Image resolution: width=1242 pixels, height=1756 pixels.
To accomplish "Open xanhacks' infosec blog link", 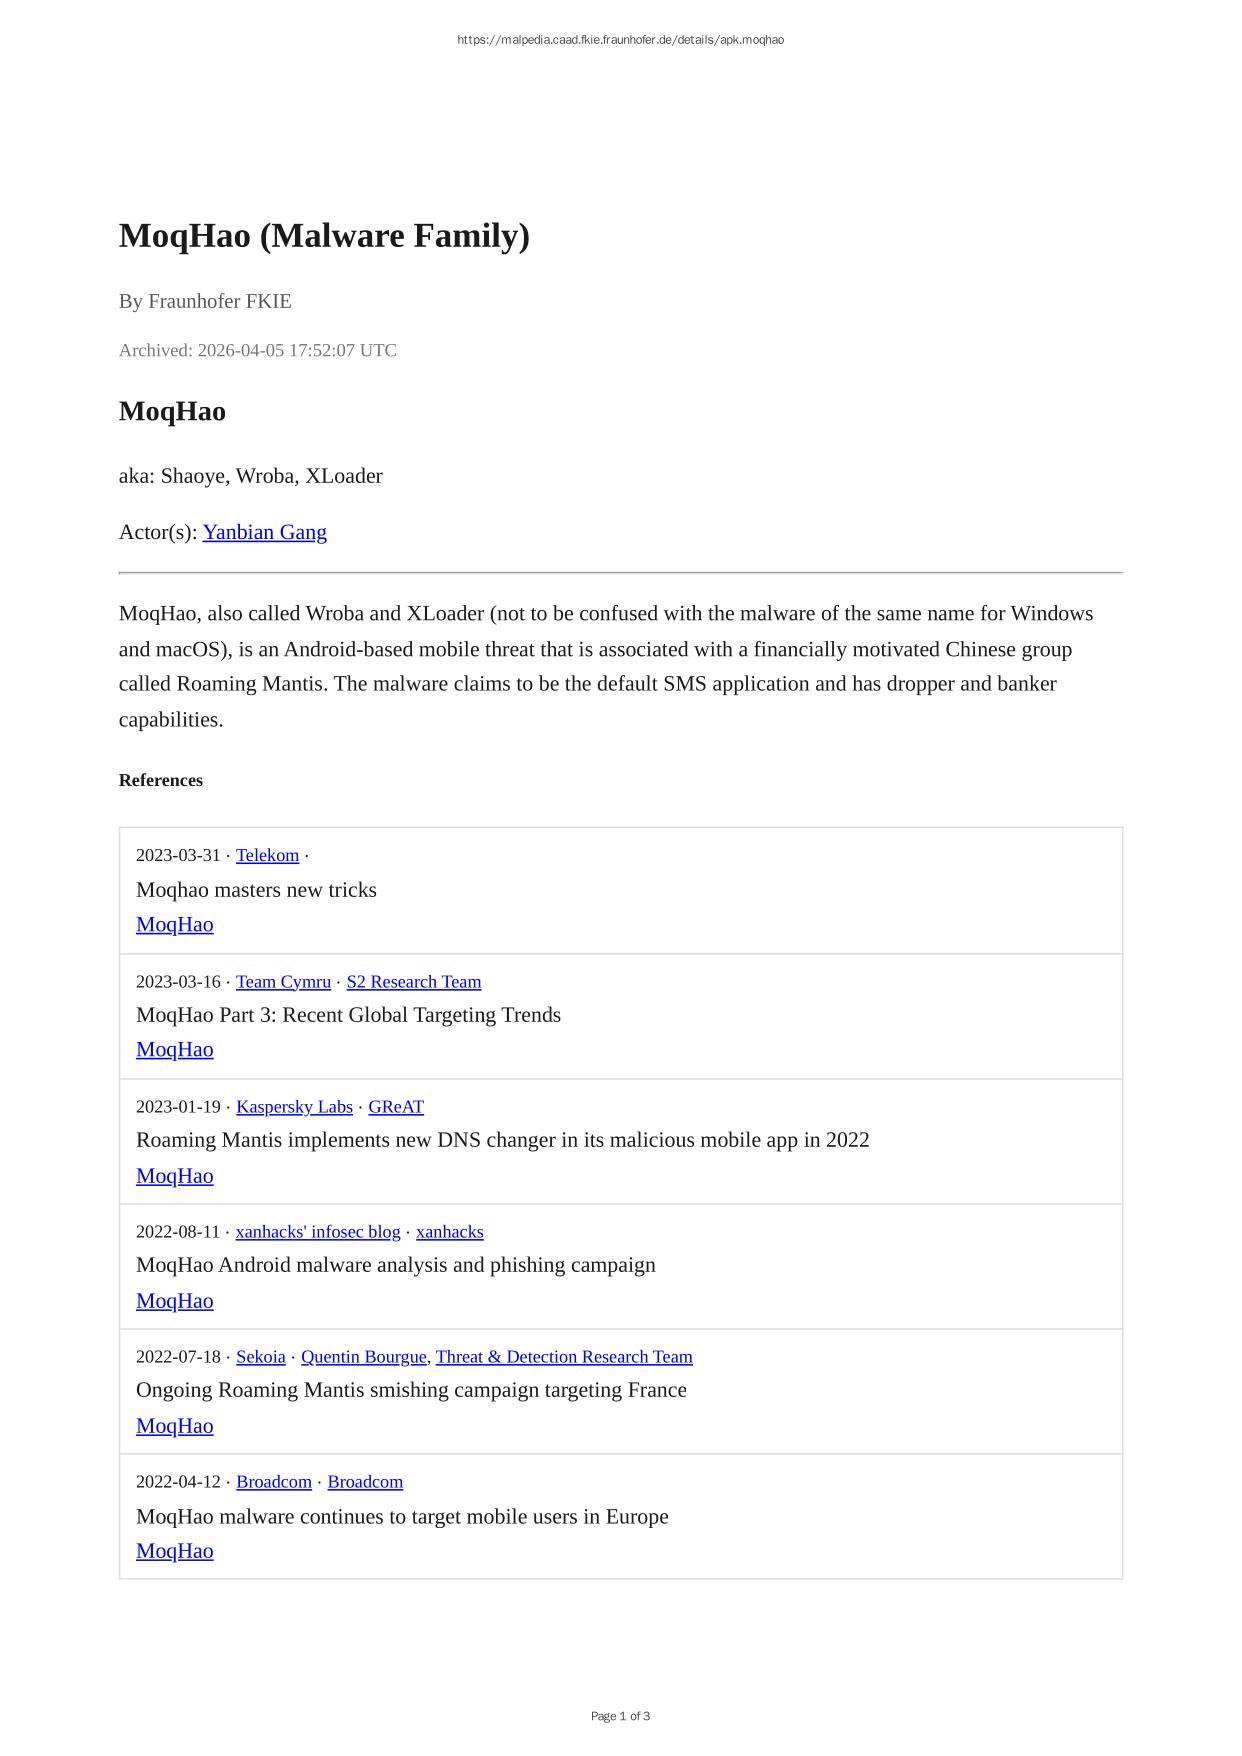I will pyautogui.click(x=318, y=1232).
